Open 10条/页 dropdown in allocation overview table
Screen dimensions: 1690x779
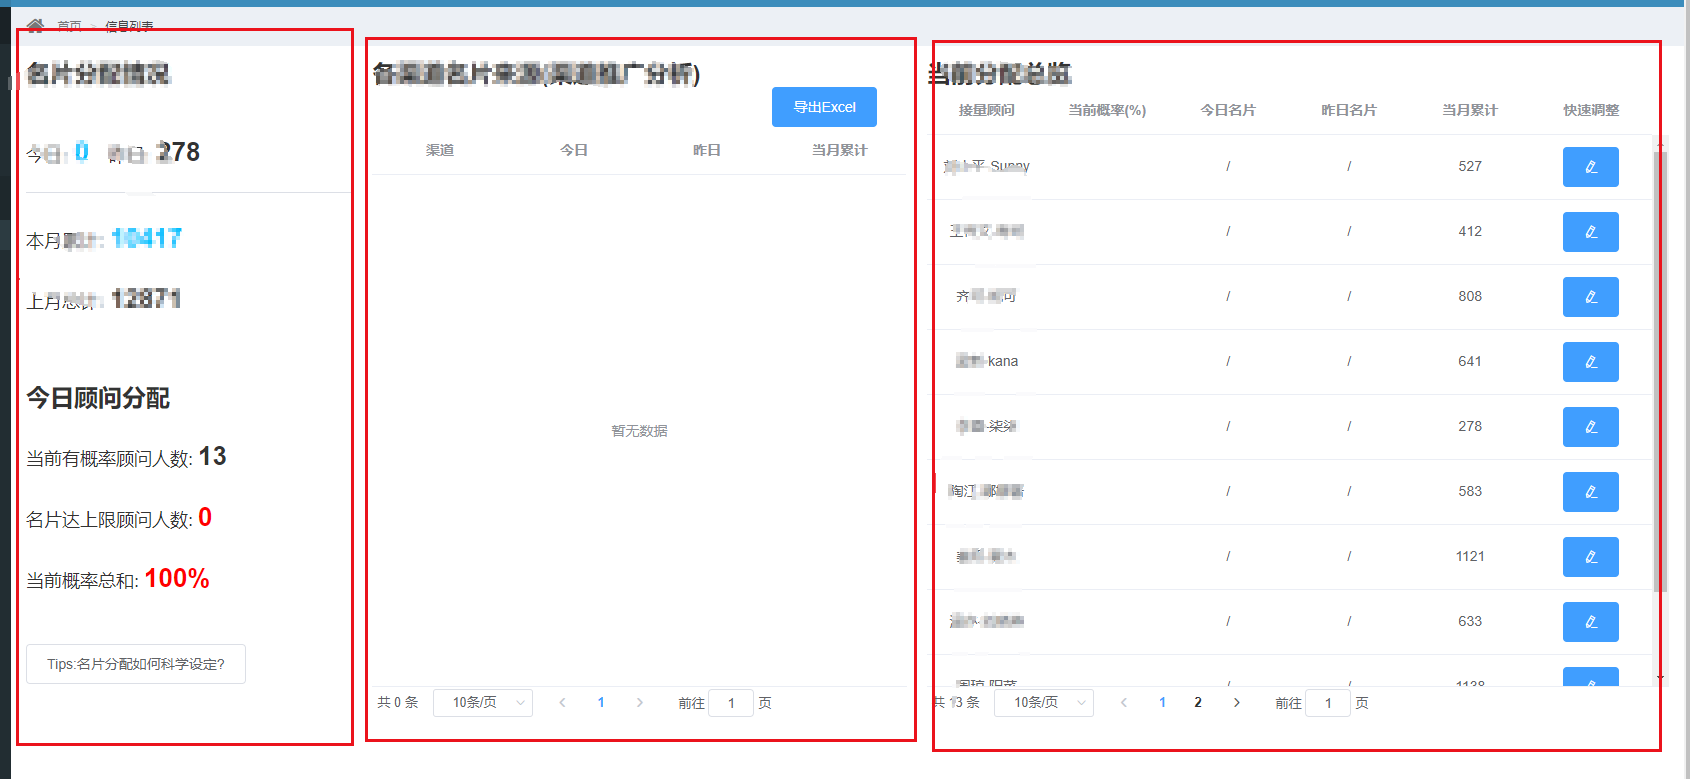[x=1044, y=703]
